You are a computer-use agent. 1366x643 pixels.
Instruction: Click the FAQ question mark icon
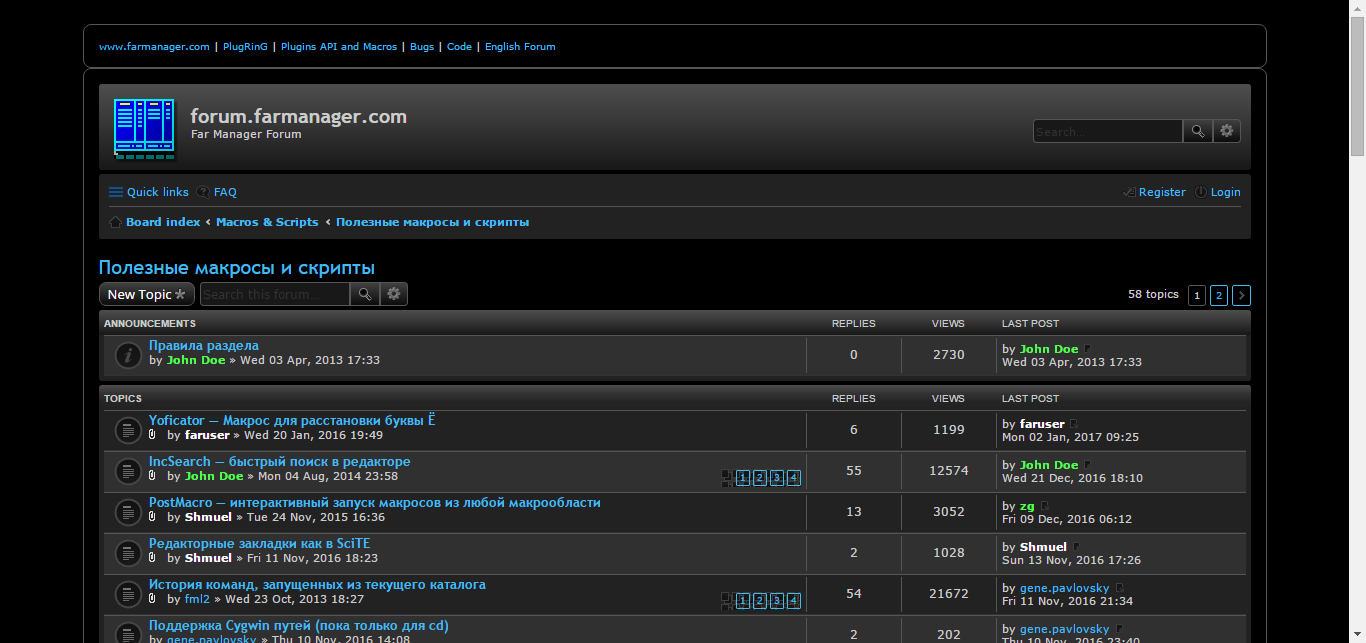204,192
